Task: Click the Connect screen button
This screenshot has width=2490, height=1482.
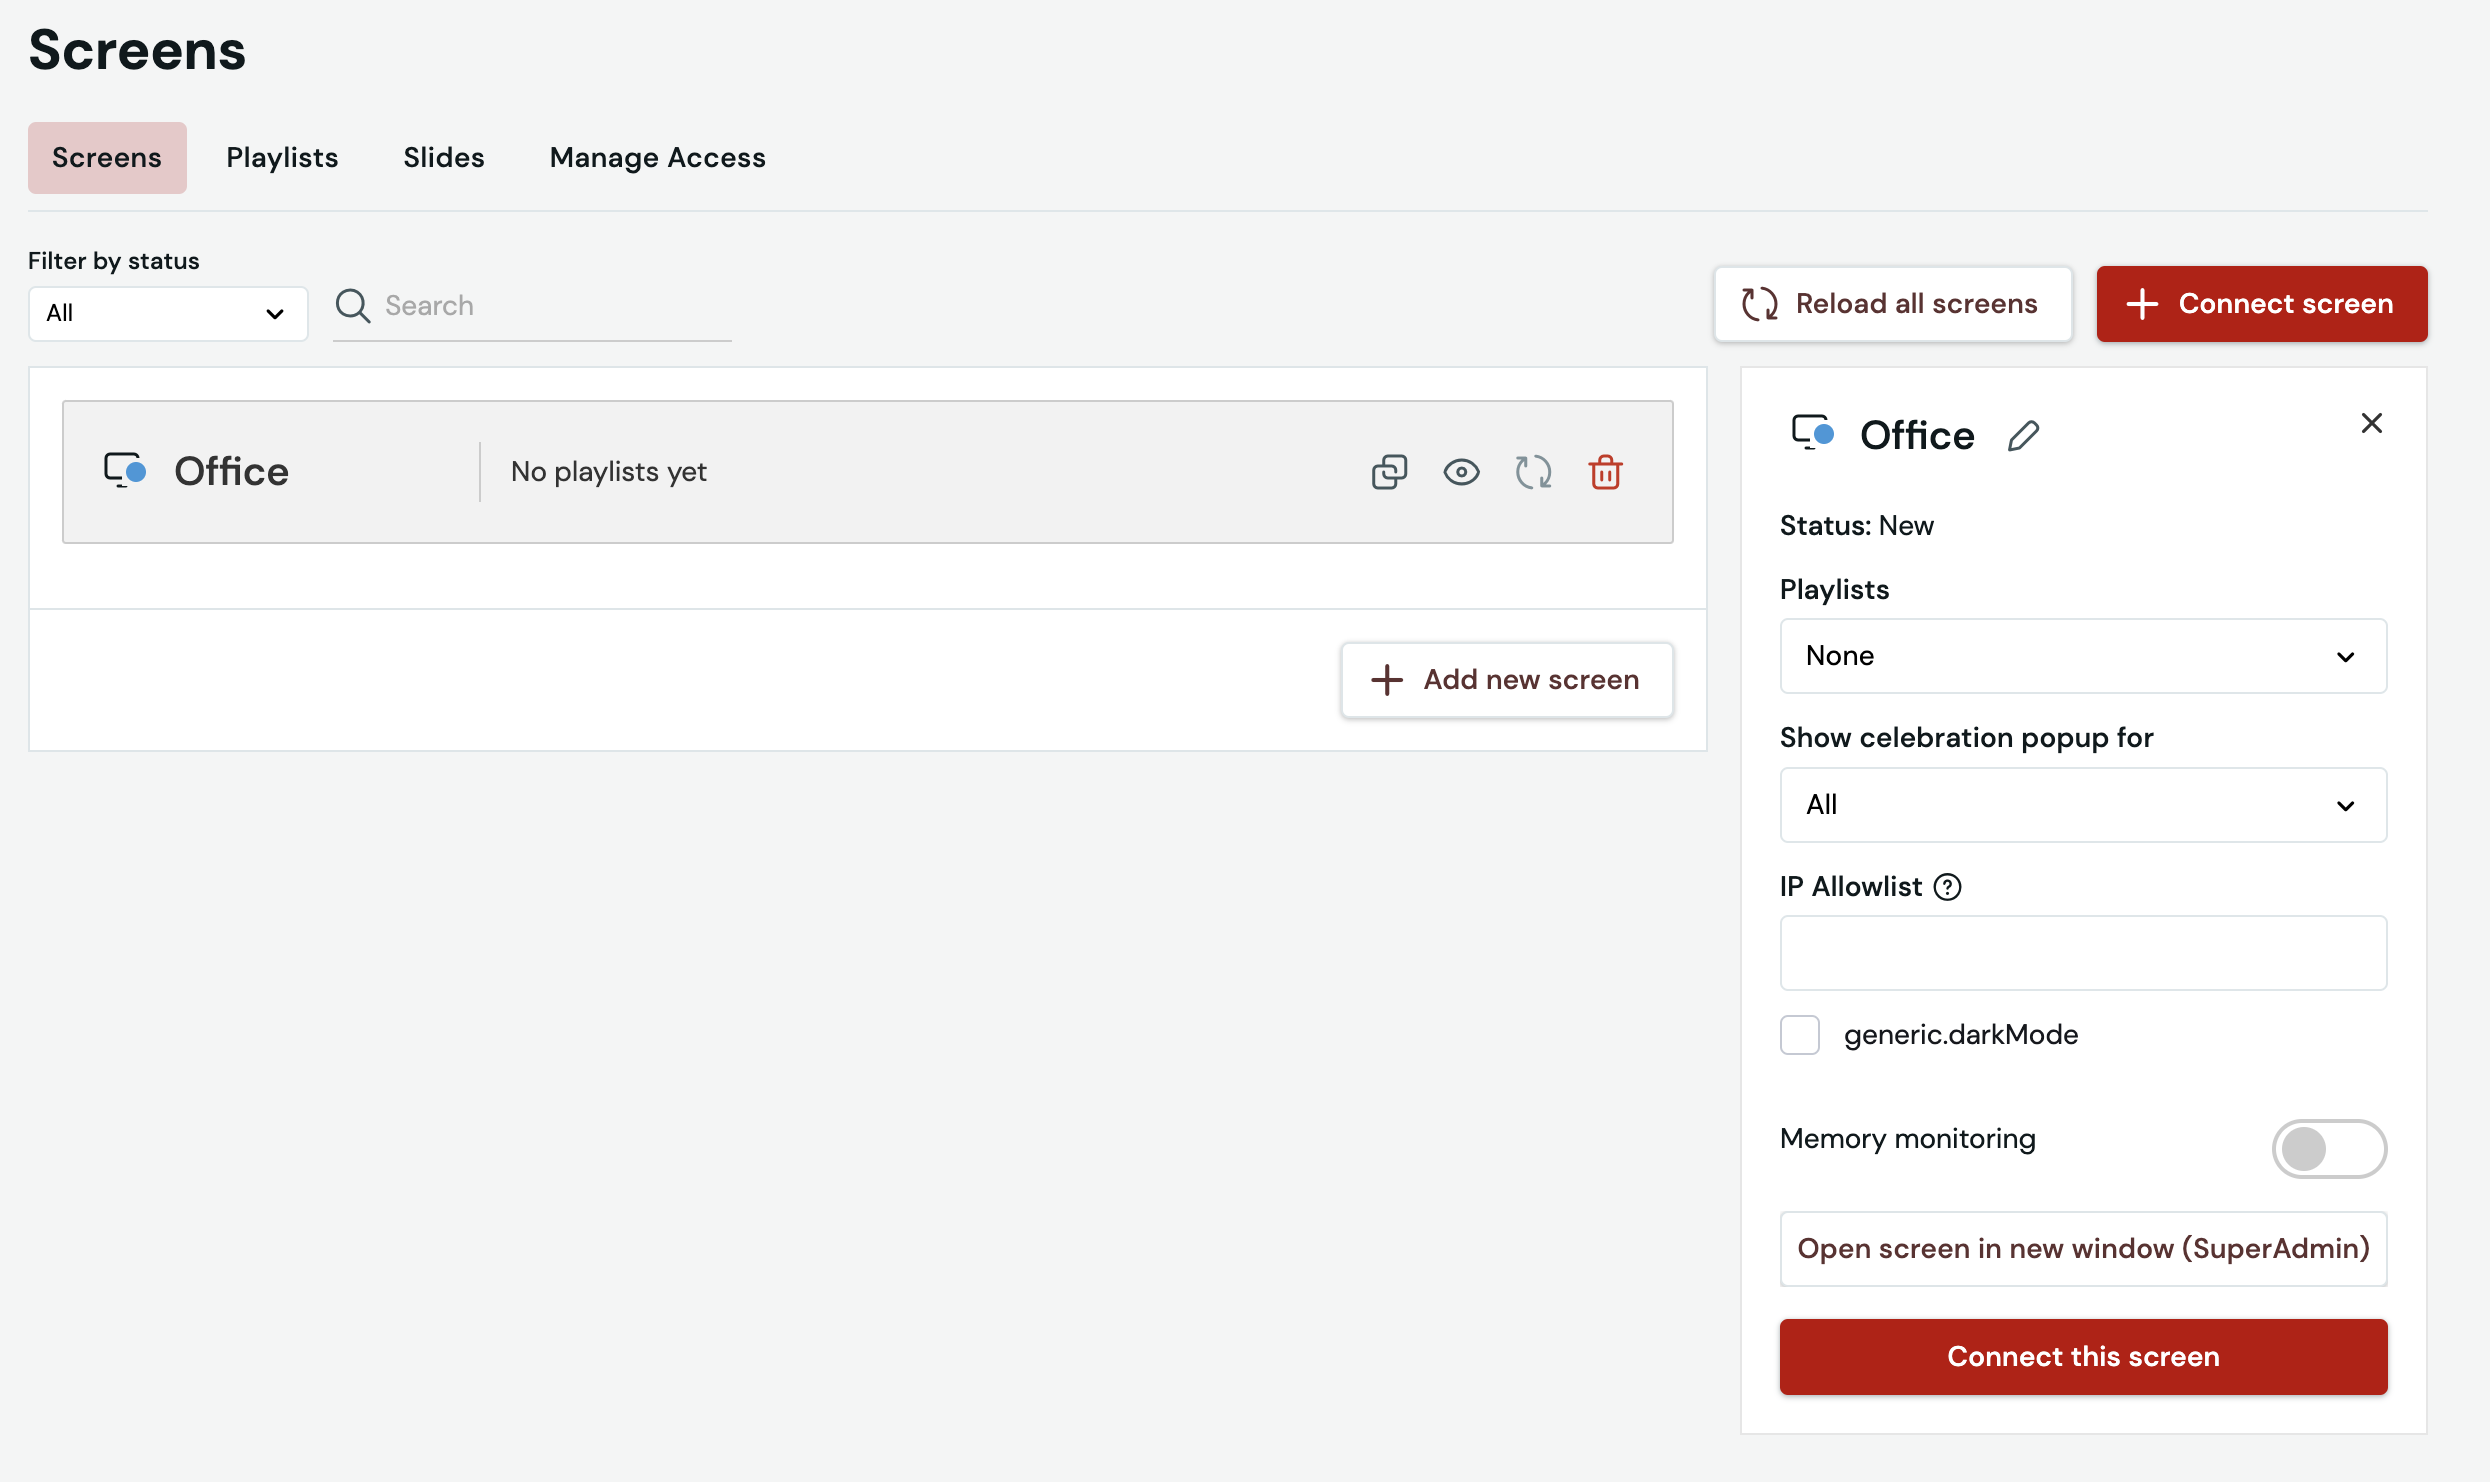Action: coord(2262,304)
